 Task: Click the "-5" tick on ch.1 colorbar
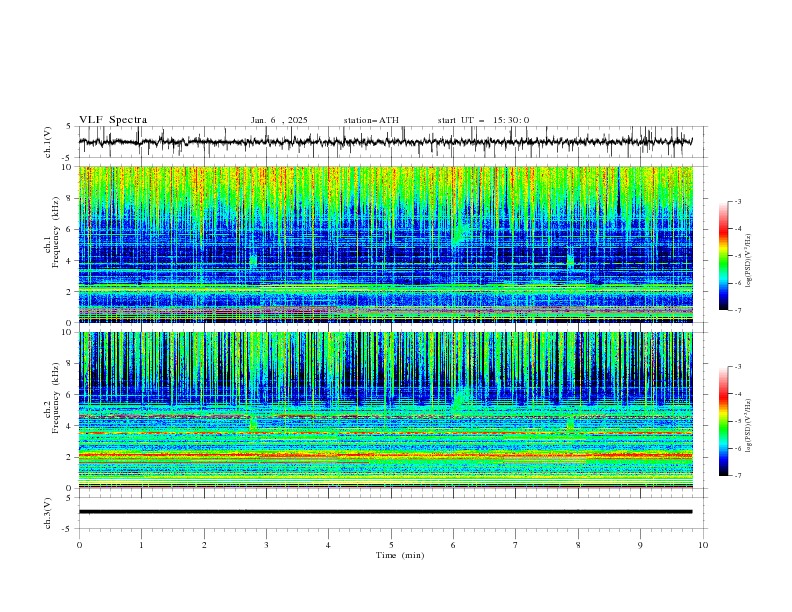[x=737, y=256]
